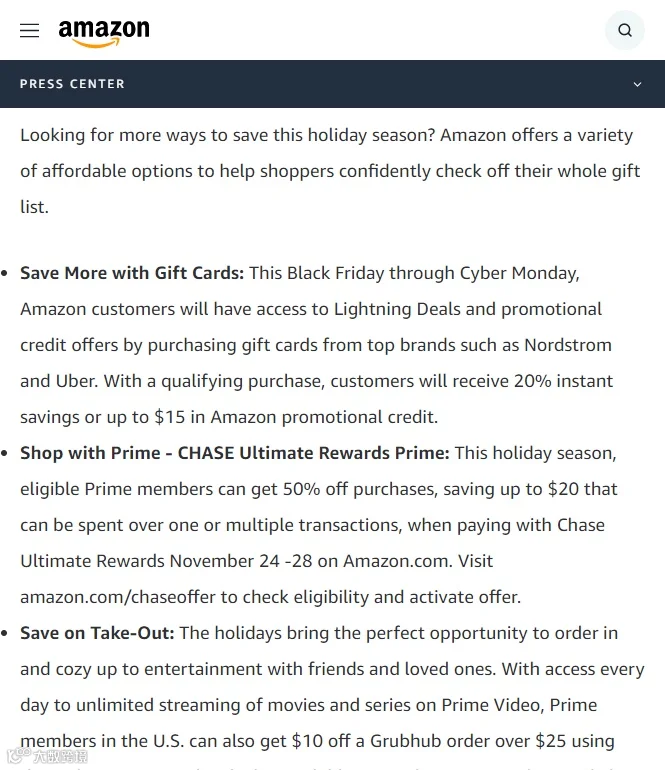Click the word Nordstrom in the text
665x770 pixels.
[x=568, y=345]
